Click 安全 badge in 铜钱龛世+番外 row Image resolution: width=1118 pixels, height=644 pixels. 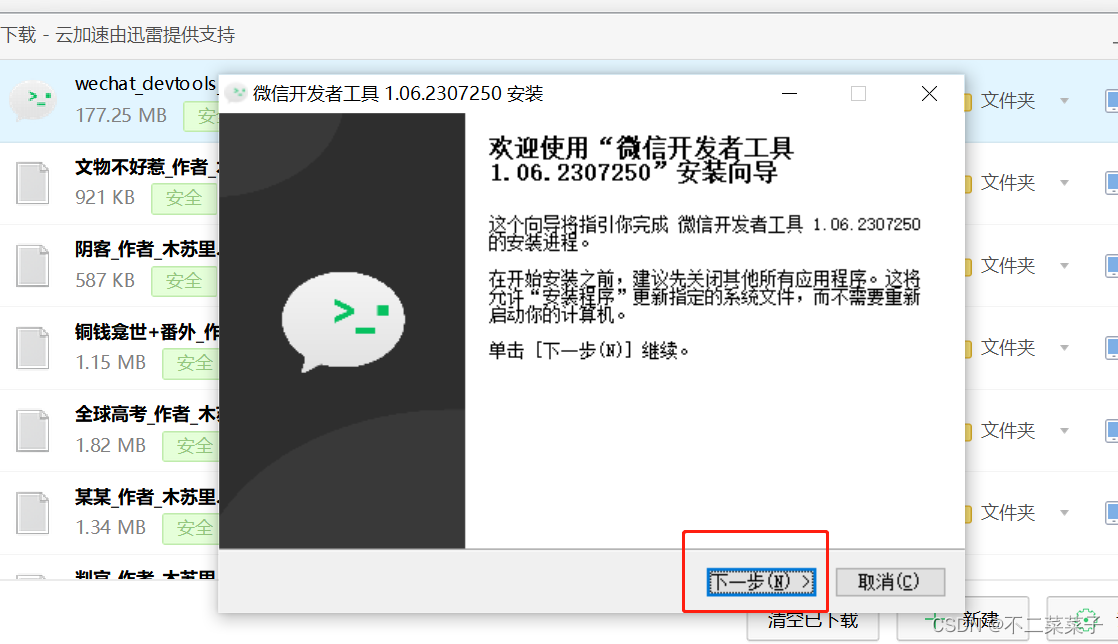190,364
